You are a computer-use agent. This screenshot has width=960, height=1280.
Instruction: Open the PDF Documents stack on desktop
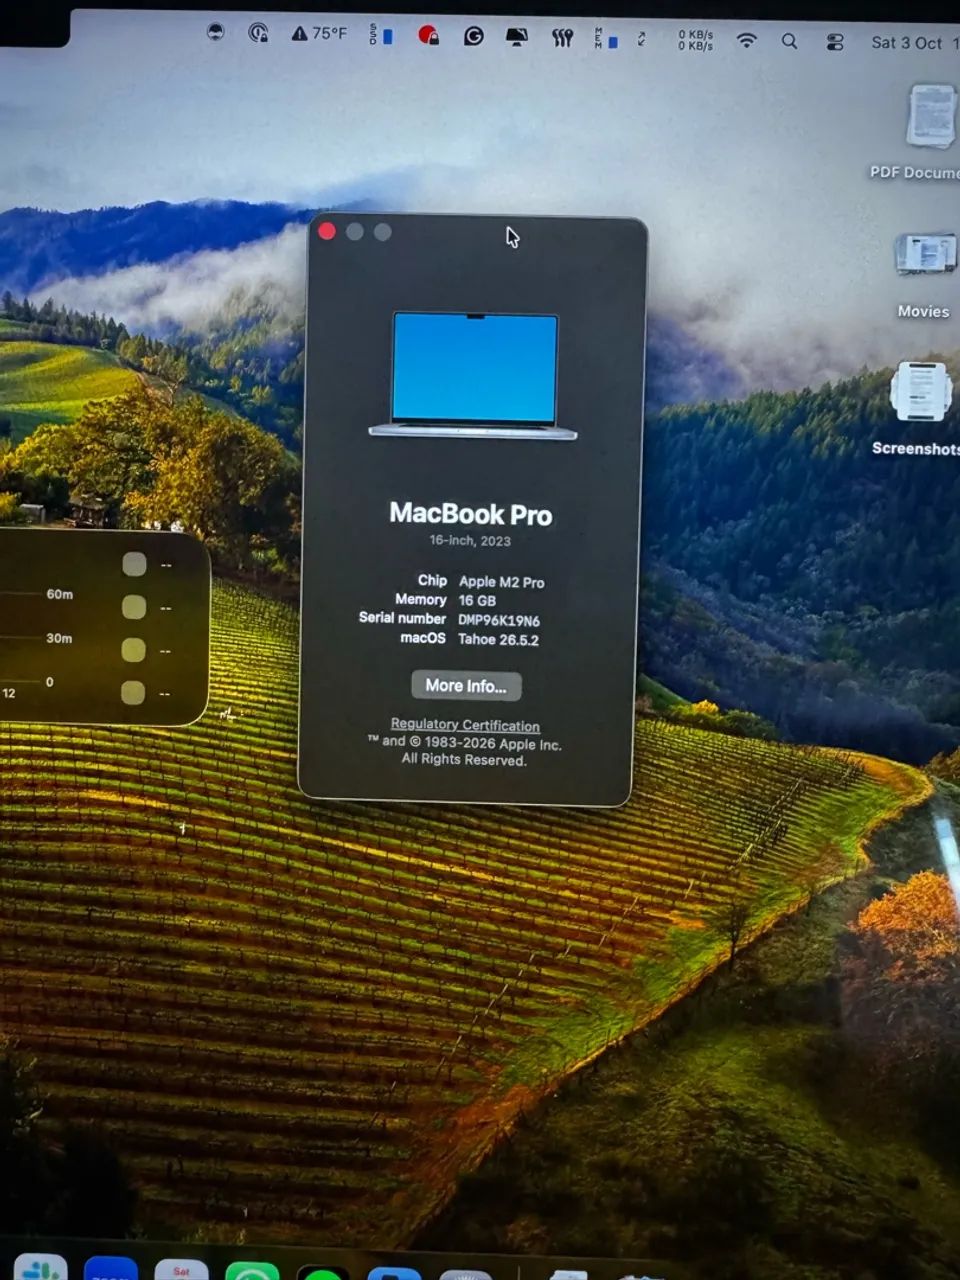pos(930,117)
